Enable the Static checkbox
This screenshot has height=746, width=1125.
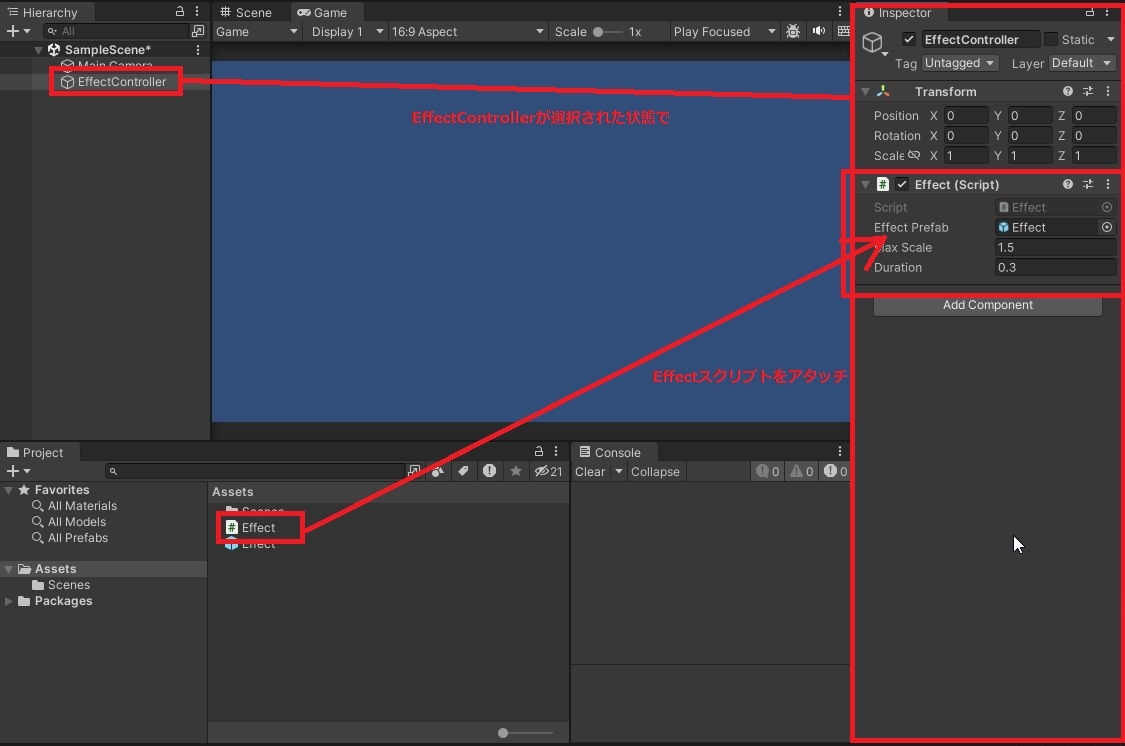coord(1051,39)
